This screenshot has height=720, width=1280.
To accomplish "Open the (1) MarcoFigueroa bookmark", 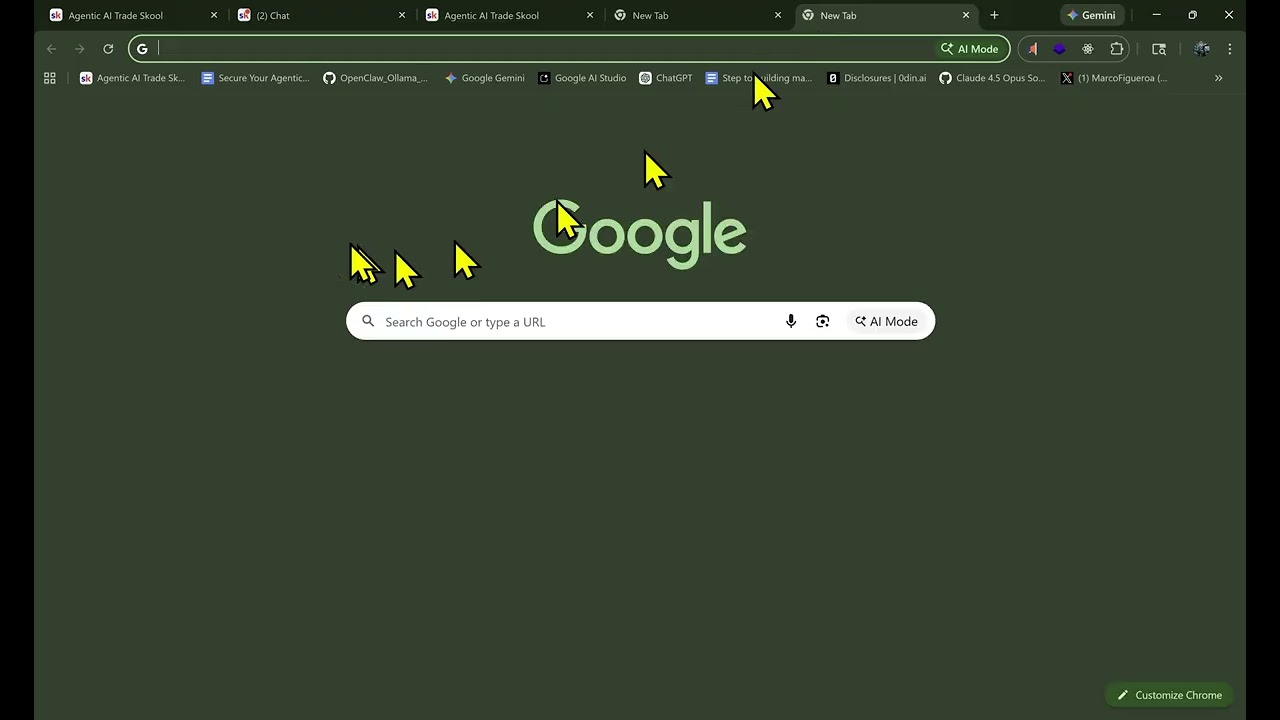I will tap(1114, 78).
